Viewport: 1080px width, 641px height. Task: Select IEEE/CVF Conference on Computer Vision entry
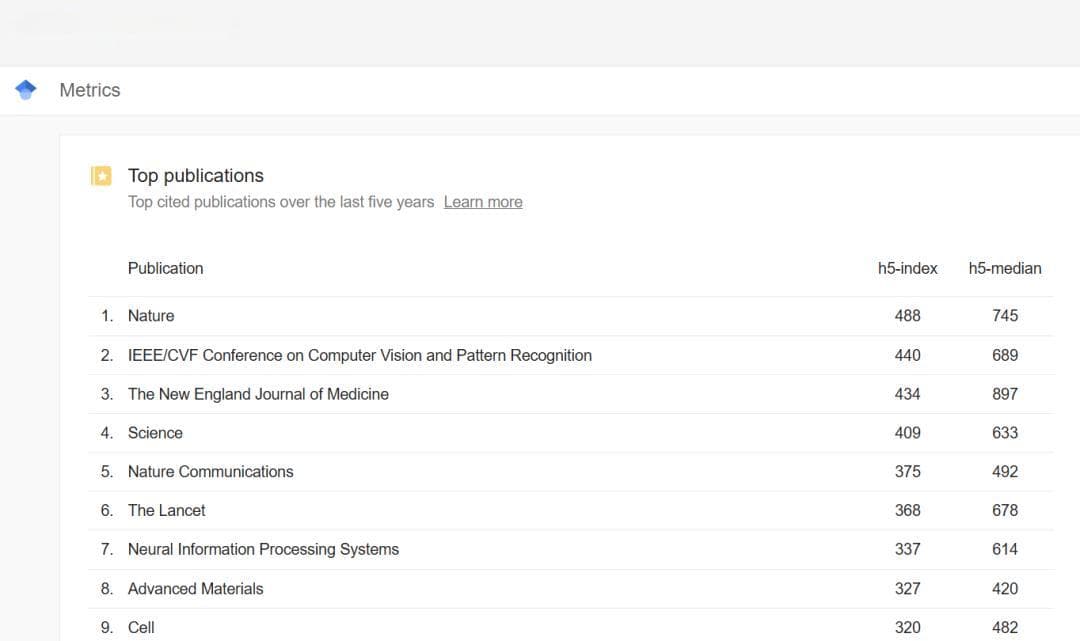pyautogui.click(x=360, y=355)
